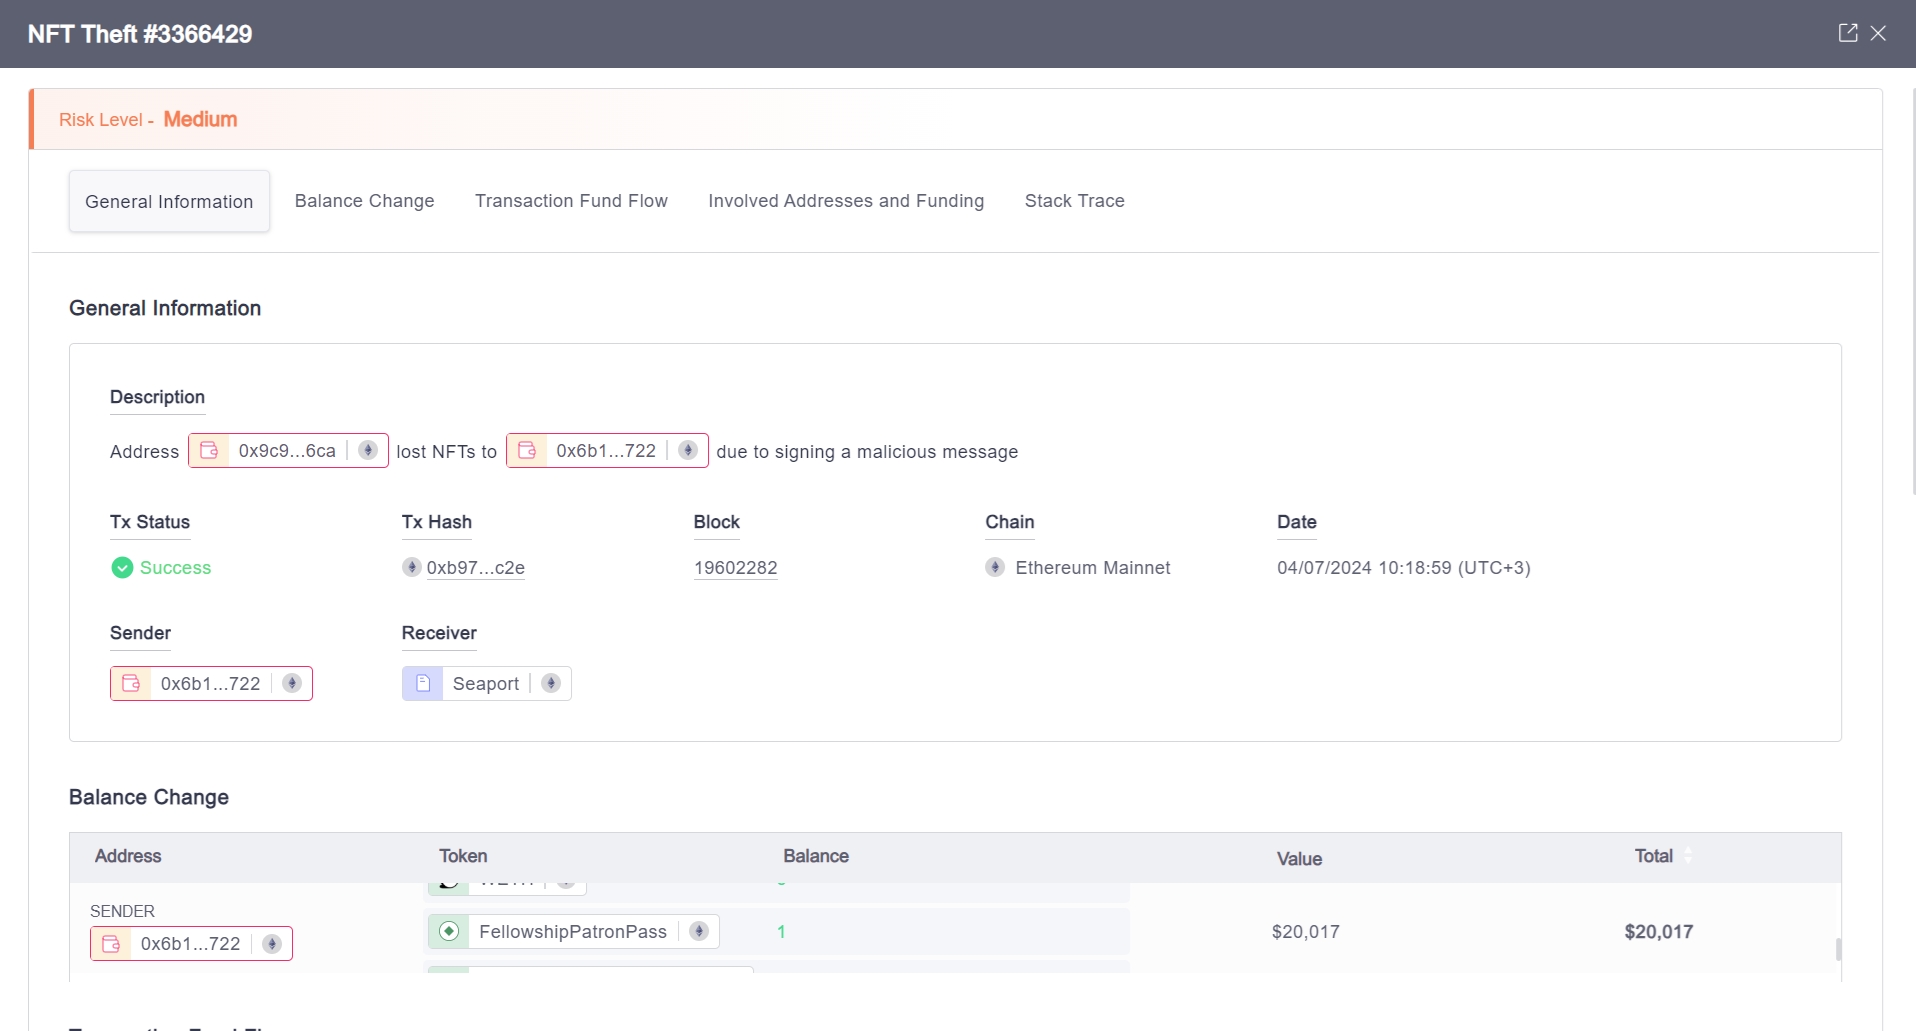The height and width of the screenshot is (1031, 1916).
Task: Switch to the Balance Change tab
Action: [x=364, y=201]
